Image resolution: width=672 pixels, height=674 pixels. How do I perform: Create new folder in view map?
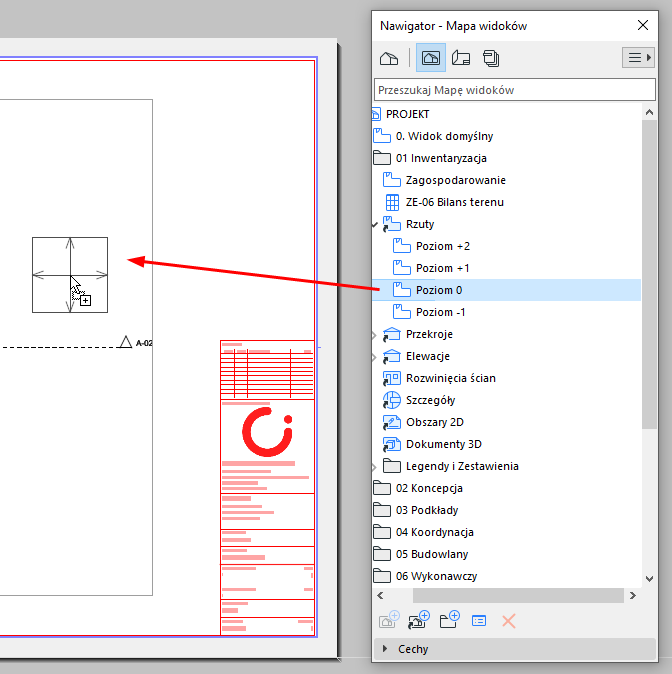[x=449, y=620]
